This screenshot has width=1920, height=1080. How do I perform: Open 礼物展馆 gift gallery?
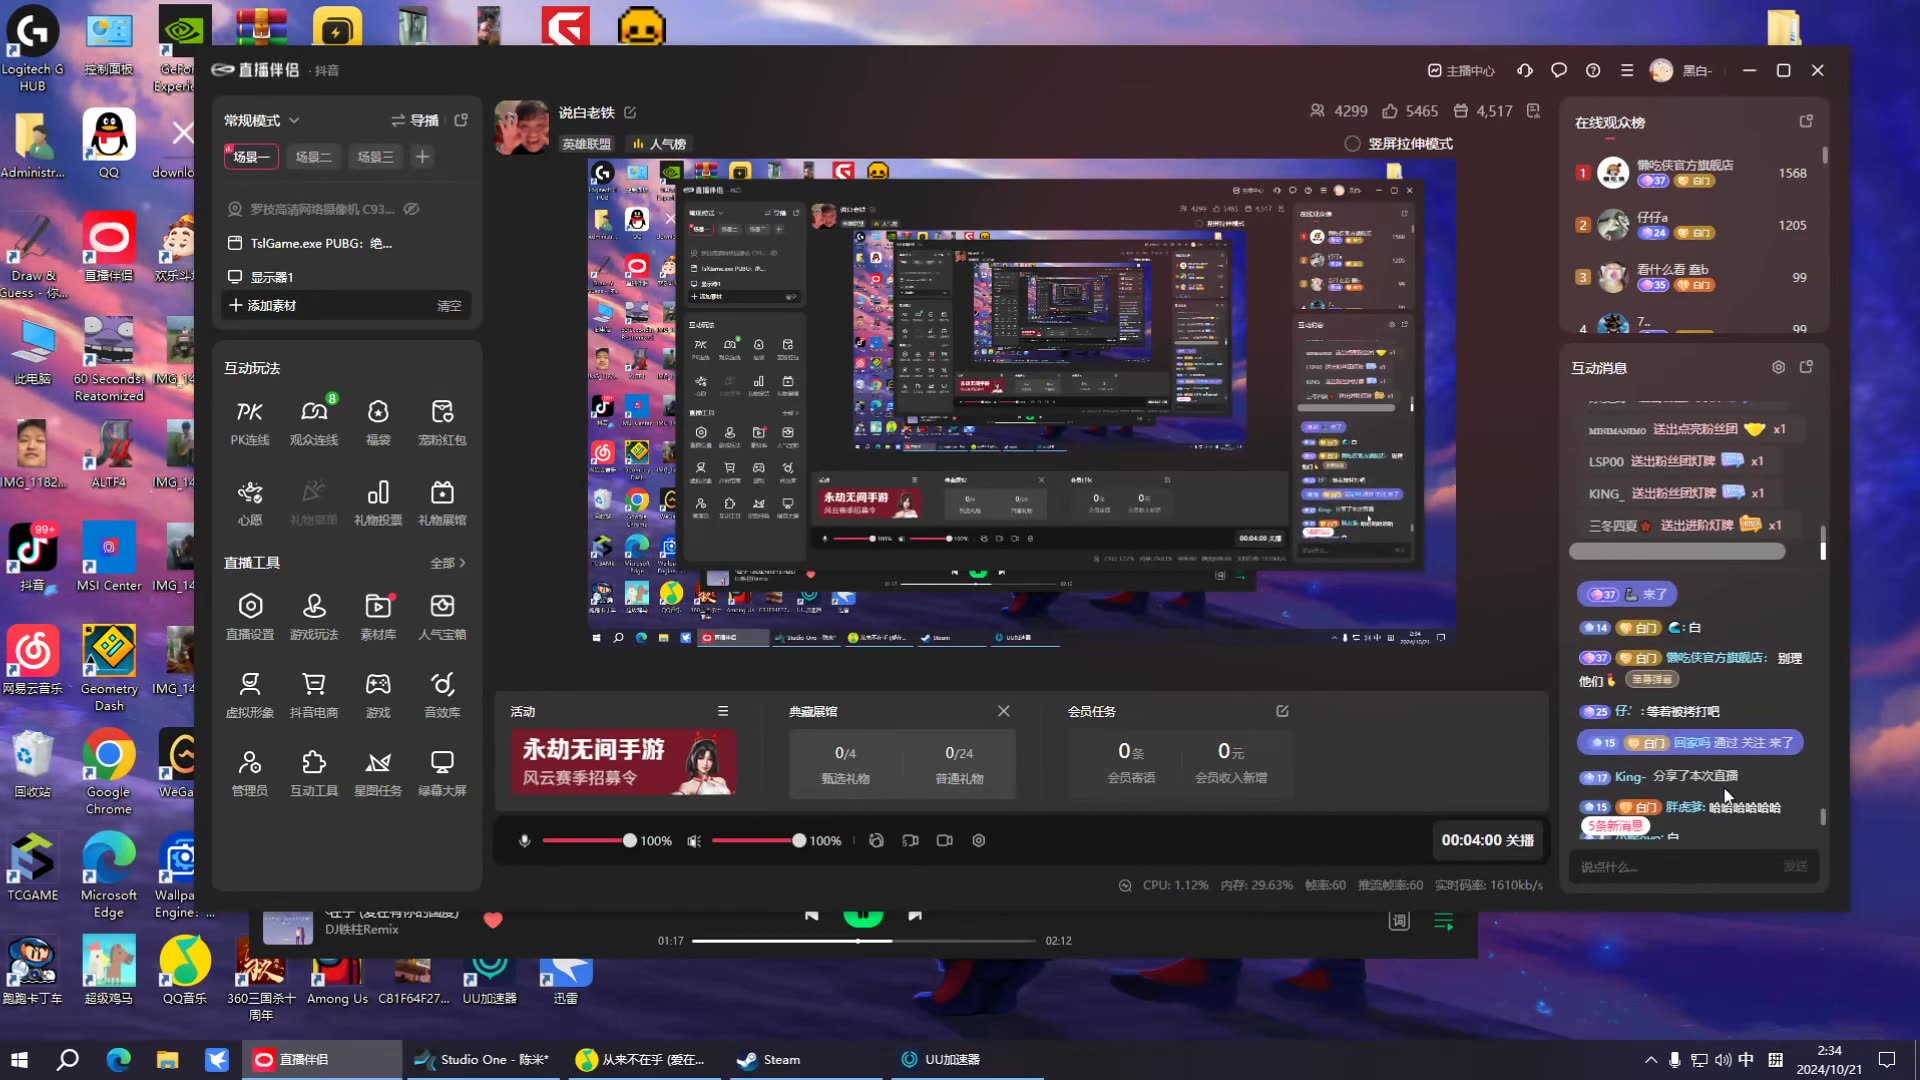pos(442,503)
